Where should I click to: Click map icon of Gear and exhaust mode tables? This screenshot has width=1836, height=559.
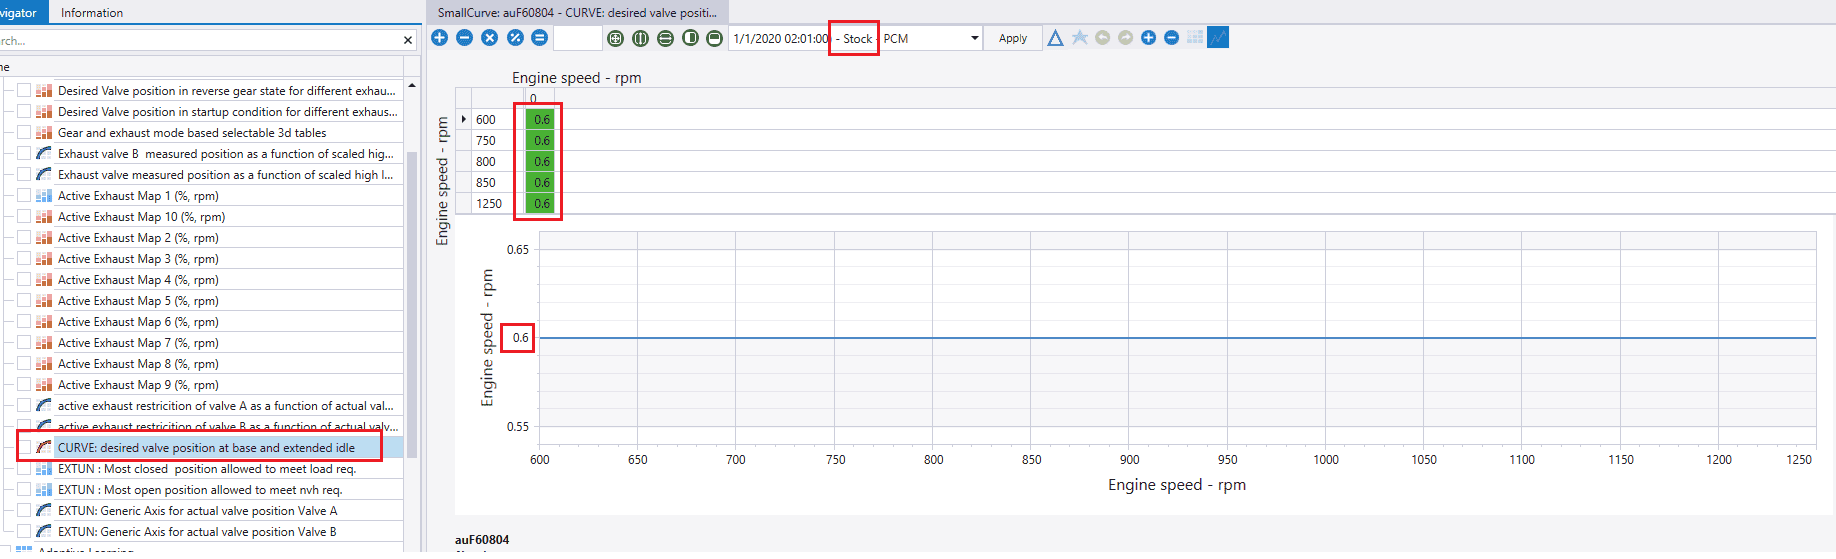click(x=44, y=132)
